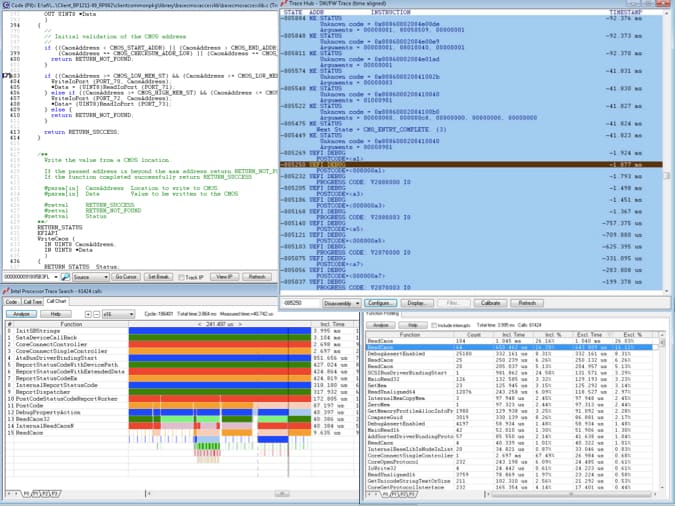Switch to the Call Tree tab

[x=32, y=301]
